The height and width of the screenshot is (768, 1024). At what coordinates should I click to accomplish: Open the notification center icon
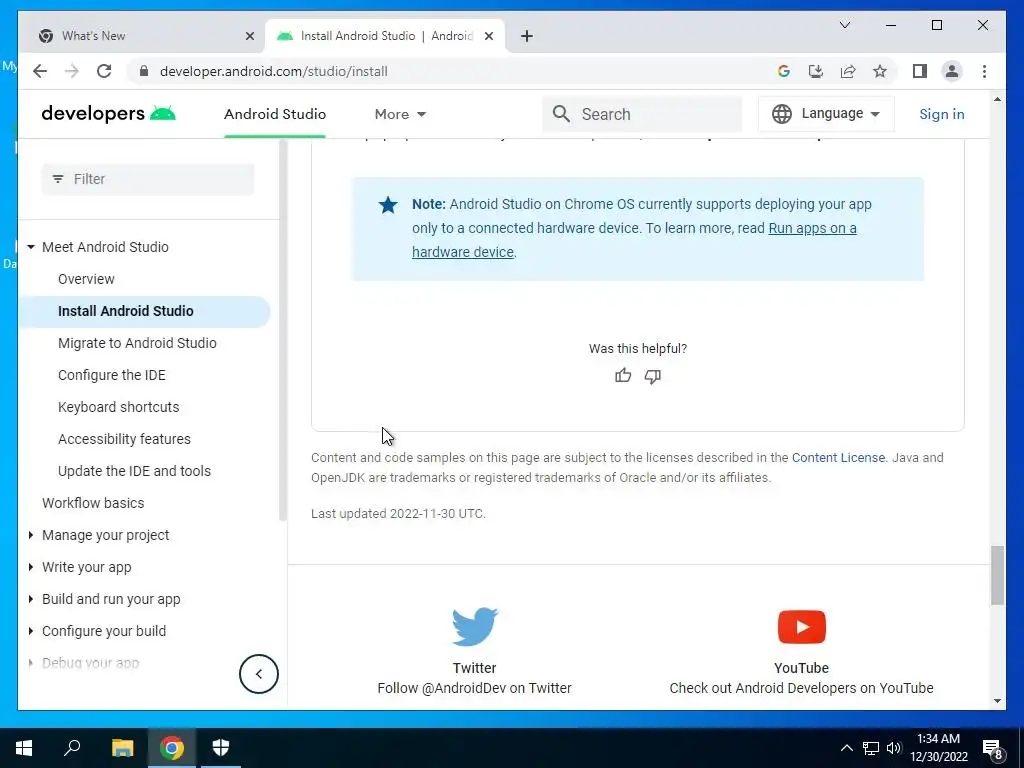[993, 748]
